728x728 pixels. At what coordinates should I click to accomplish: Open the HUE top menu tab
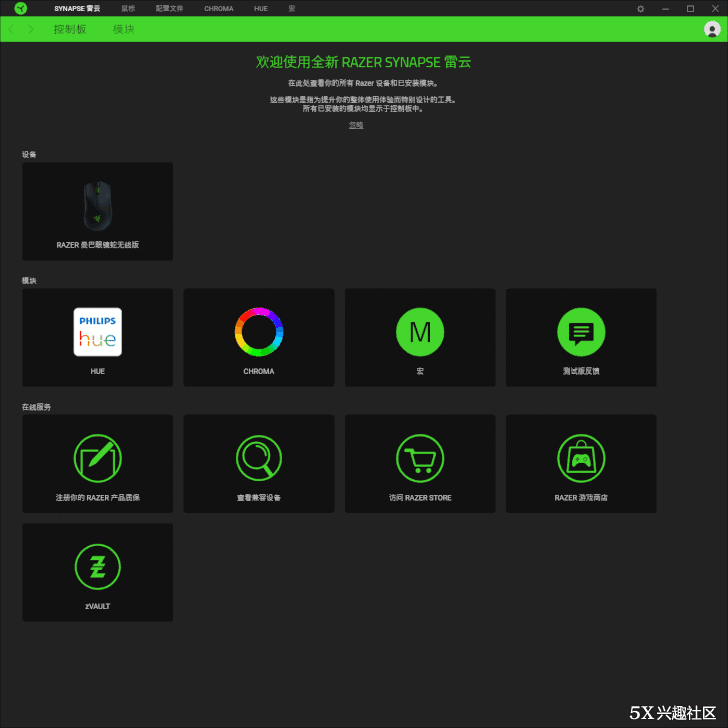point(261,8)
